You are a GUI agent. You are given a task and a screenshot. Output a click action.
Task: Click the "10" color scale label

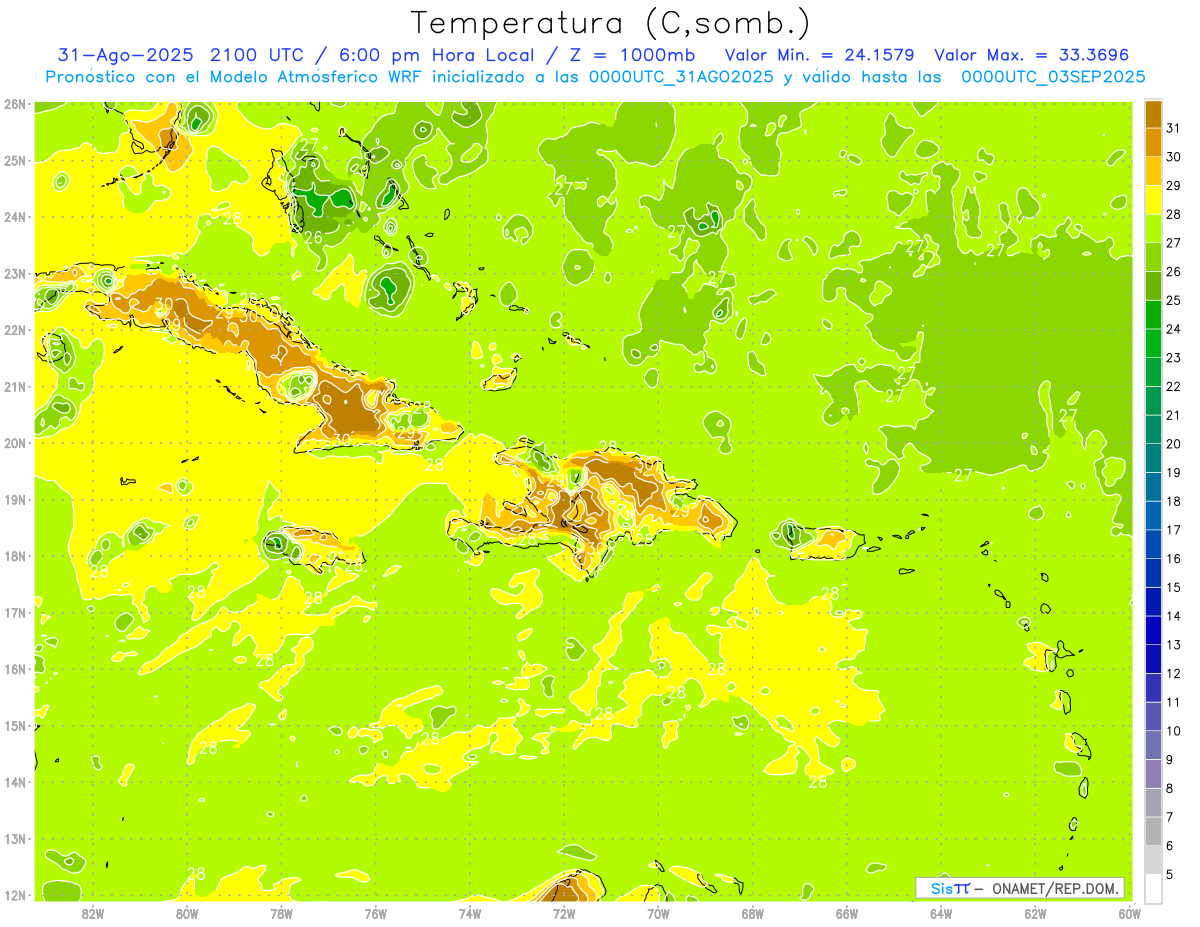1174,731
